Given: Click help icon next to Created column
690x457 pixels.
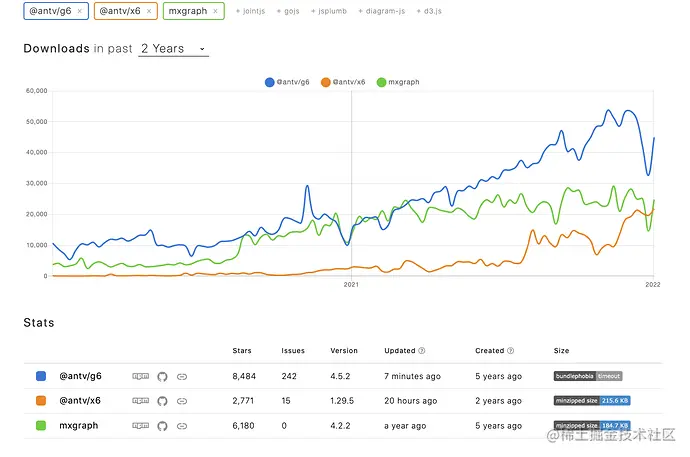Looking at the screenshot, I should coord(510,351).
